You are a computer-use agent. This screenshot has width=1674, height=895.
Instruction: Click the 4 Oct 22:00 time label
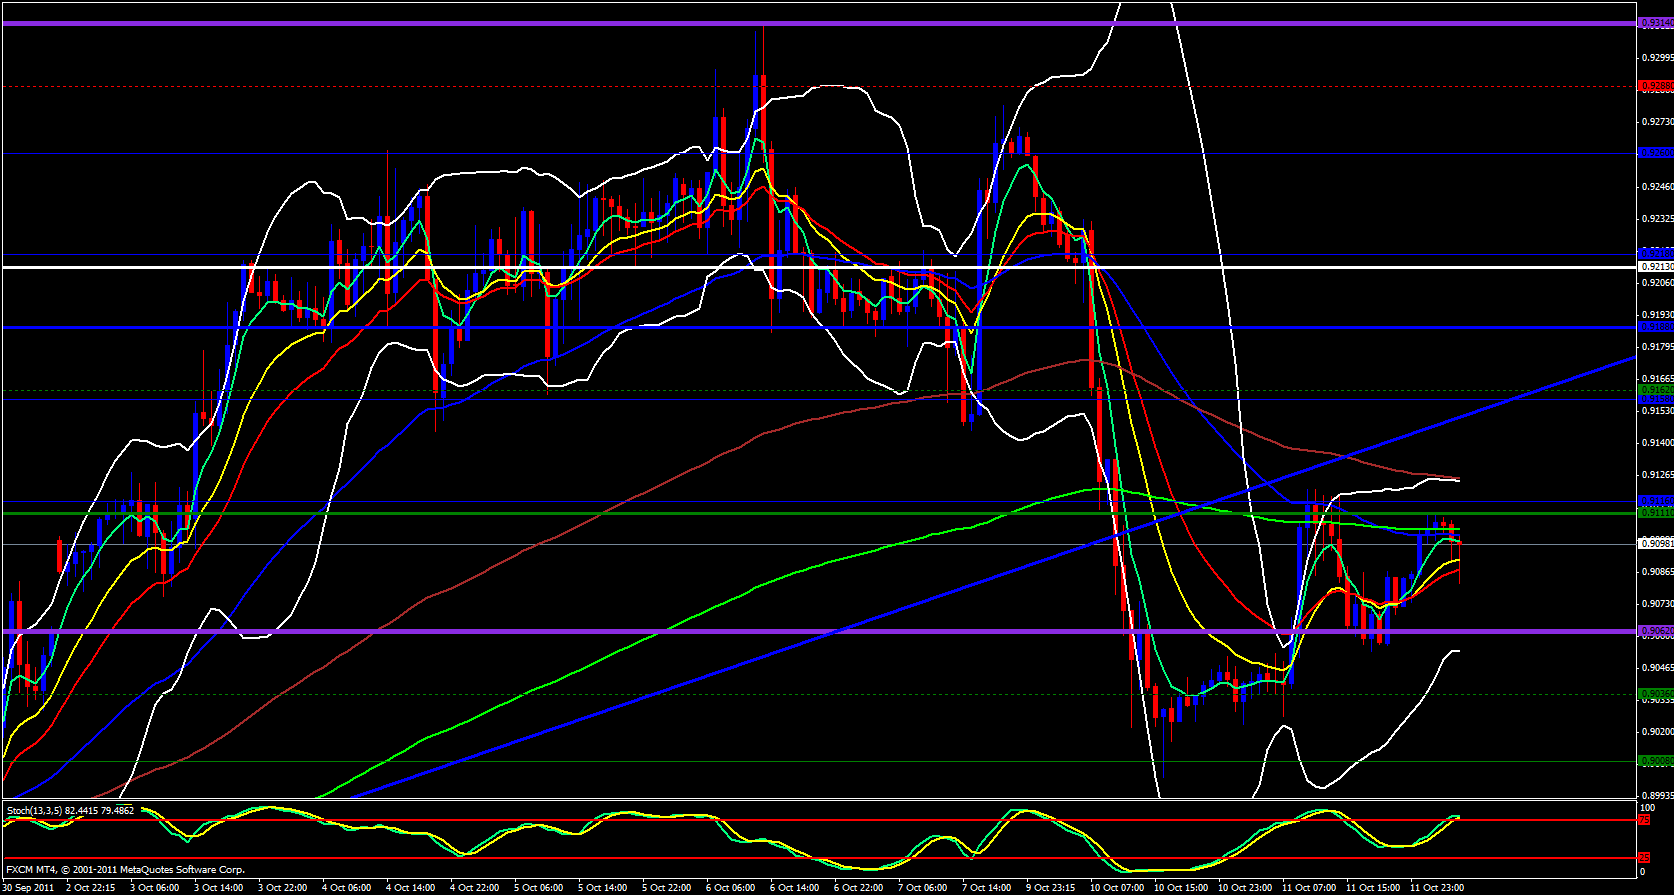(475, 887)
